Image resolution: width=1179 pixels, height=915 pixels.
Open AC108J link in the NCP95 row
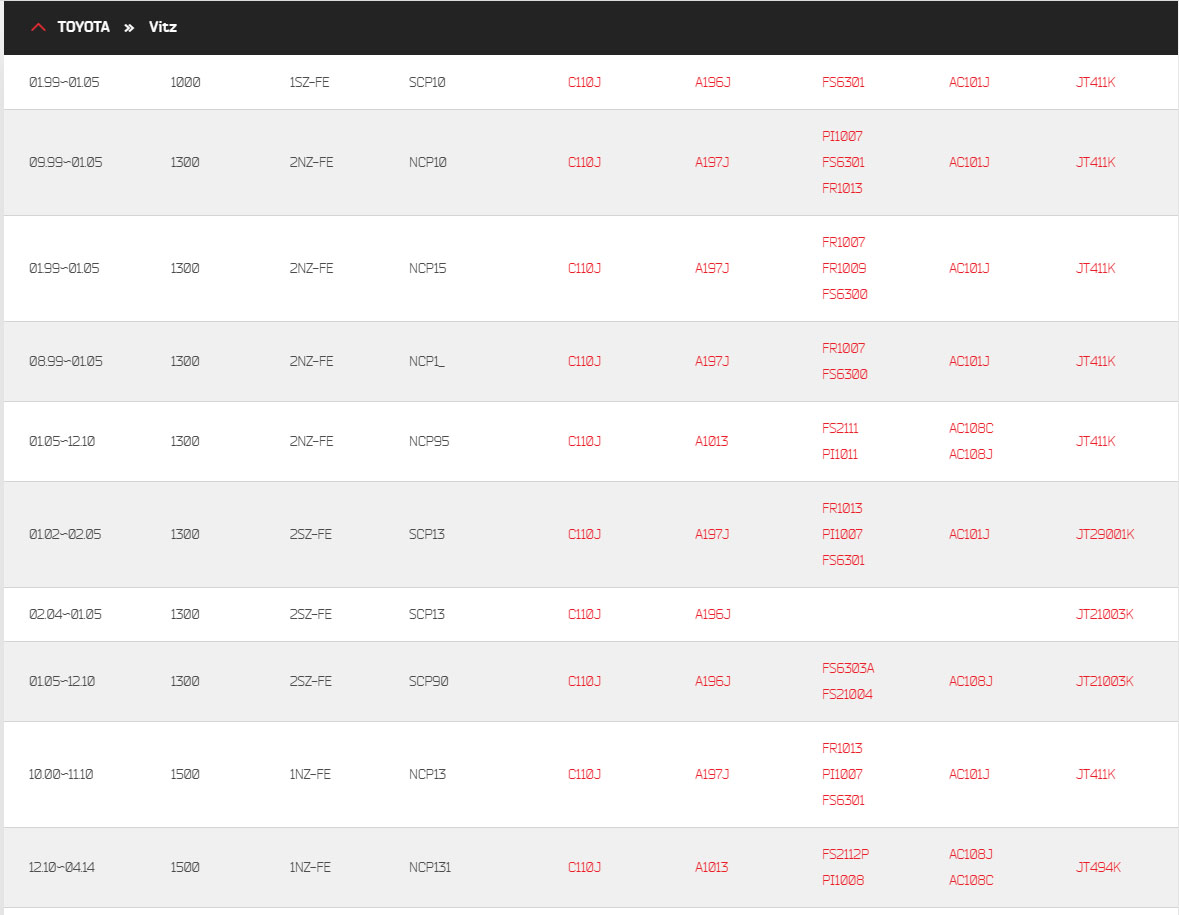[970, 454]
